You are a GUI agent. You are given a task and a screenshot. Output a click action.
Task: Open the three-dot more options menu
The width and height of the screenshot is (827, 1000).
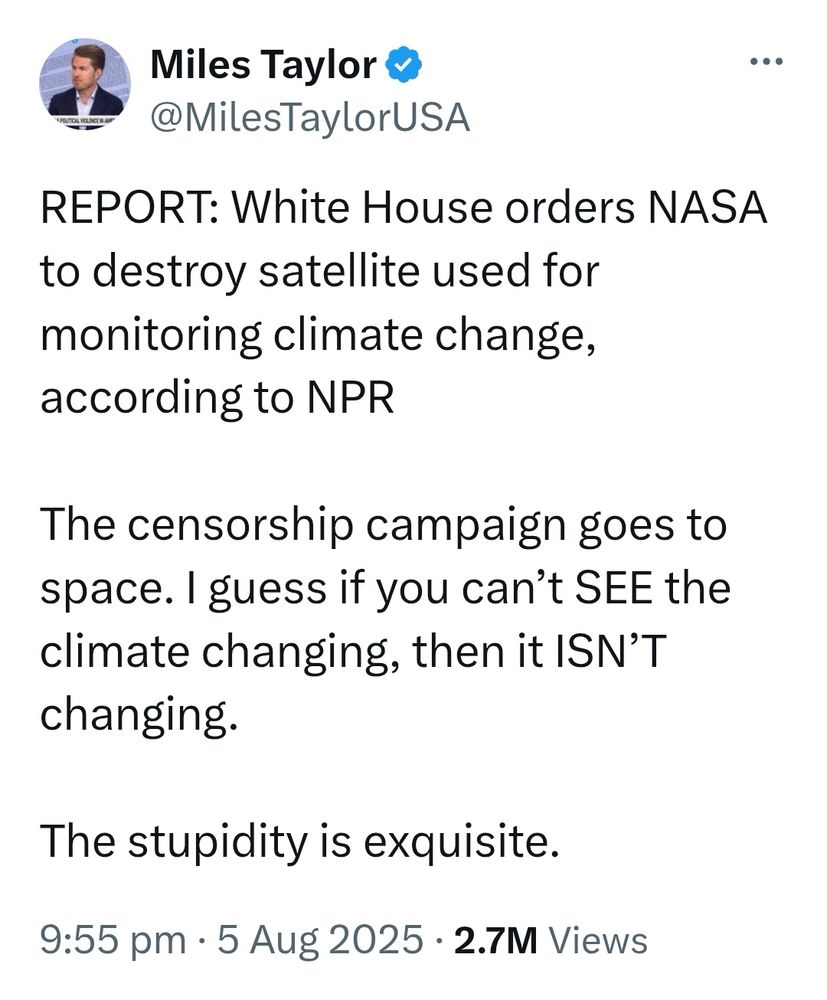coord(765,62)
